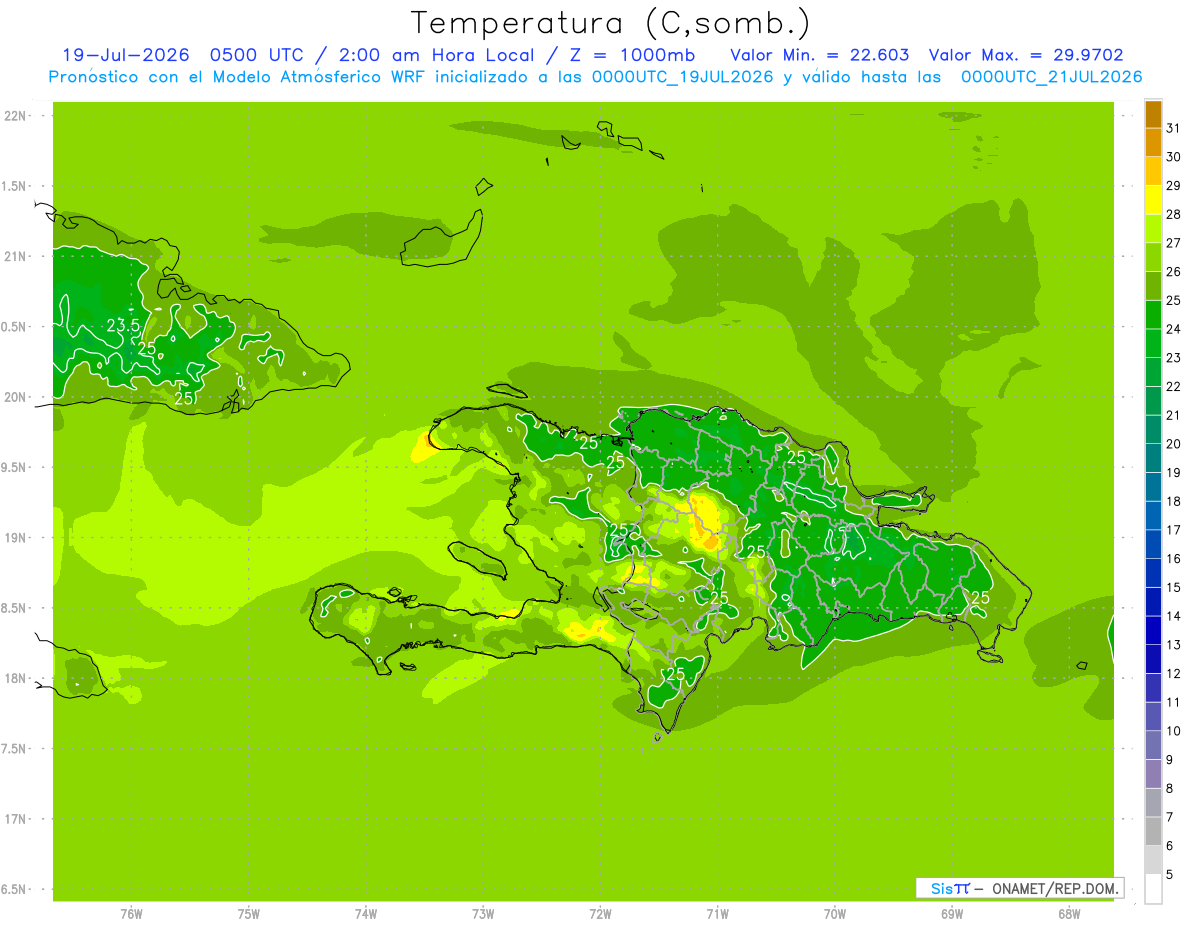Click the 76W longitude axis label
Viewport: 1200px width, 927px height.
pos(131,914)
